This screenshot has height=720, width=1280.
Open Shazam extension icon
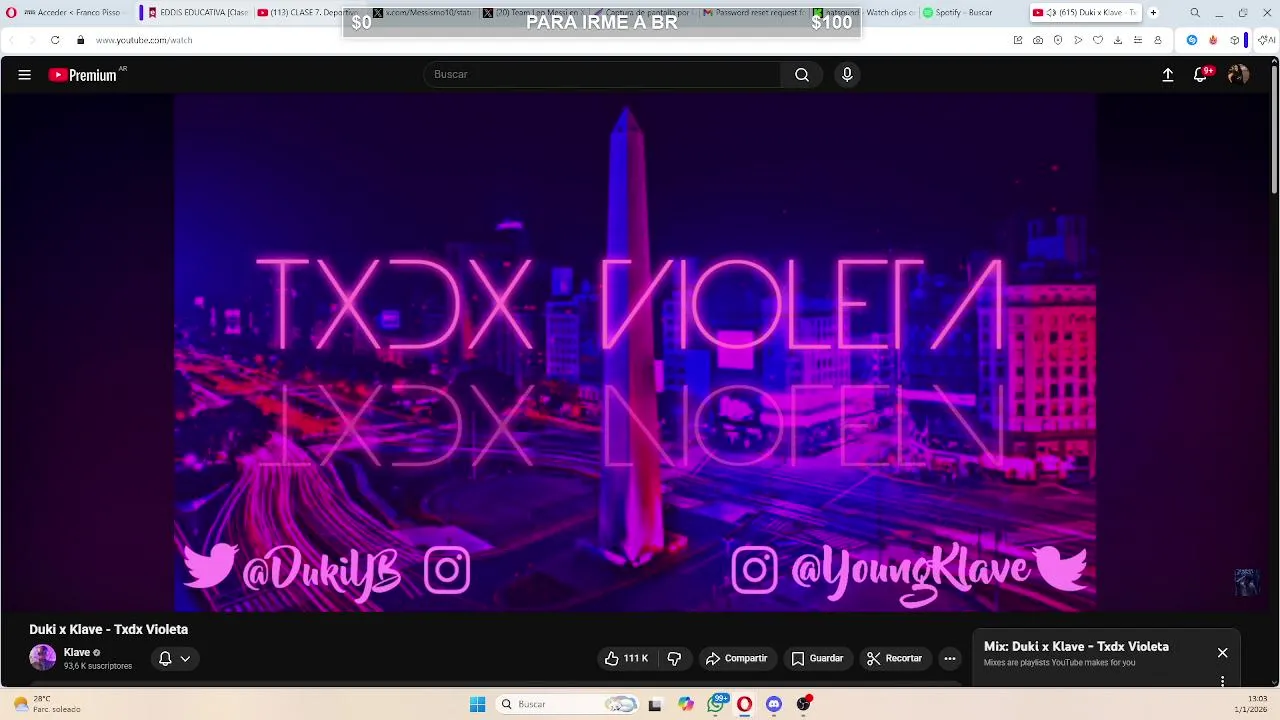pyautogui.click(x=1192, y=40)
